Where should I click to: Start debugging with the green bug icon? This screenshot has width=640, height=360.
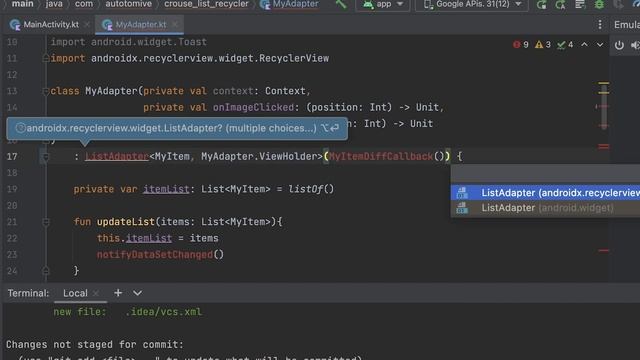pos(599,4)
